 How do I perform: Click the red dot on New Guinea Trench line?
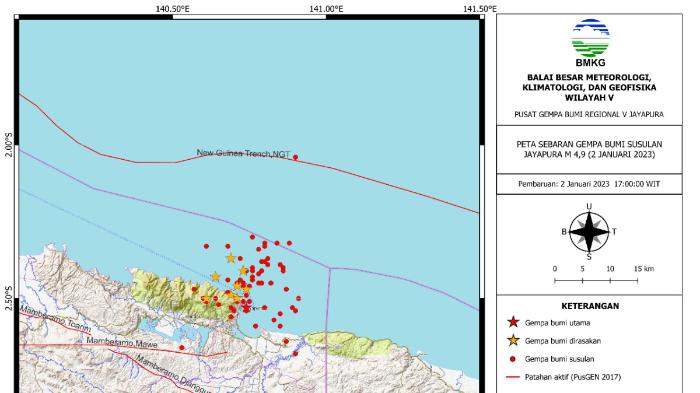pos(295,157)
